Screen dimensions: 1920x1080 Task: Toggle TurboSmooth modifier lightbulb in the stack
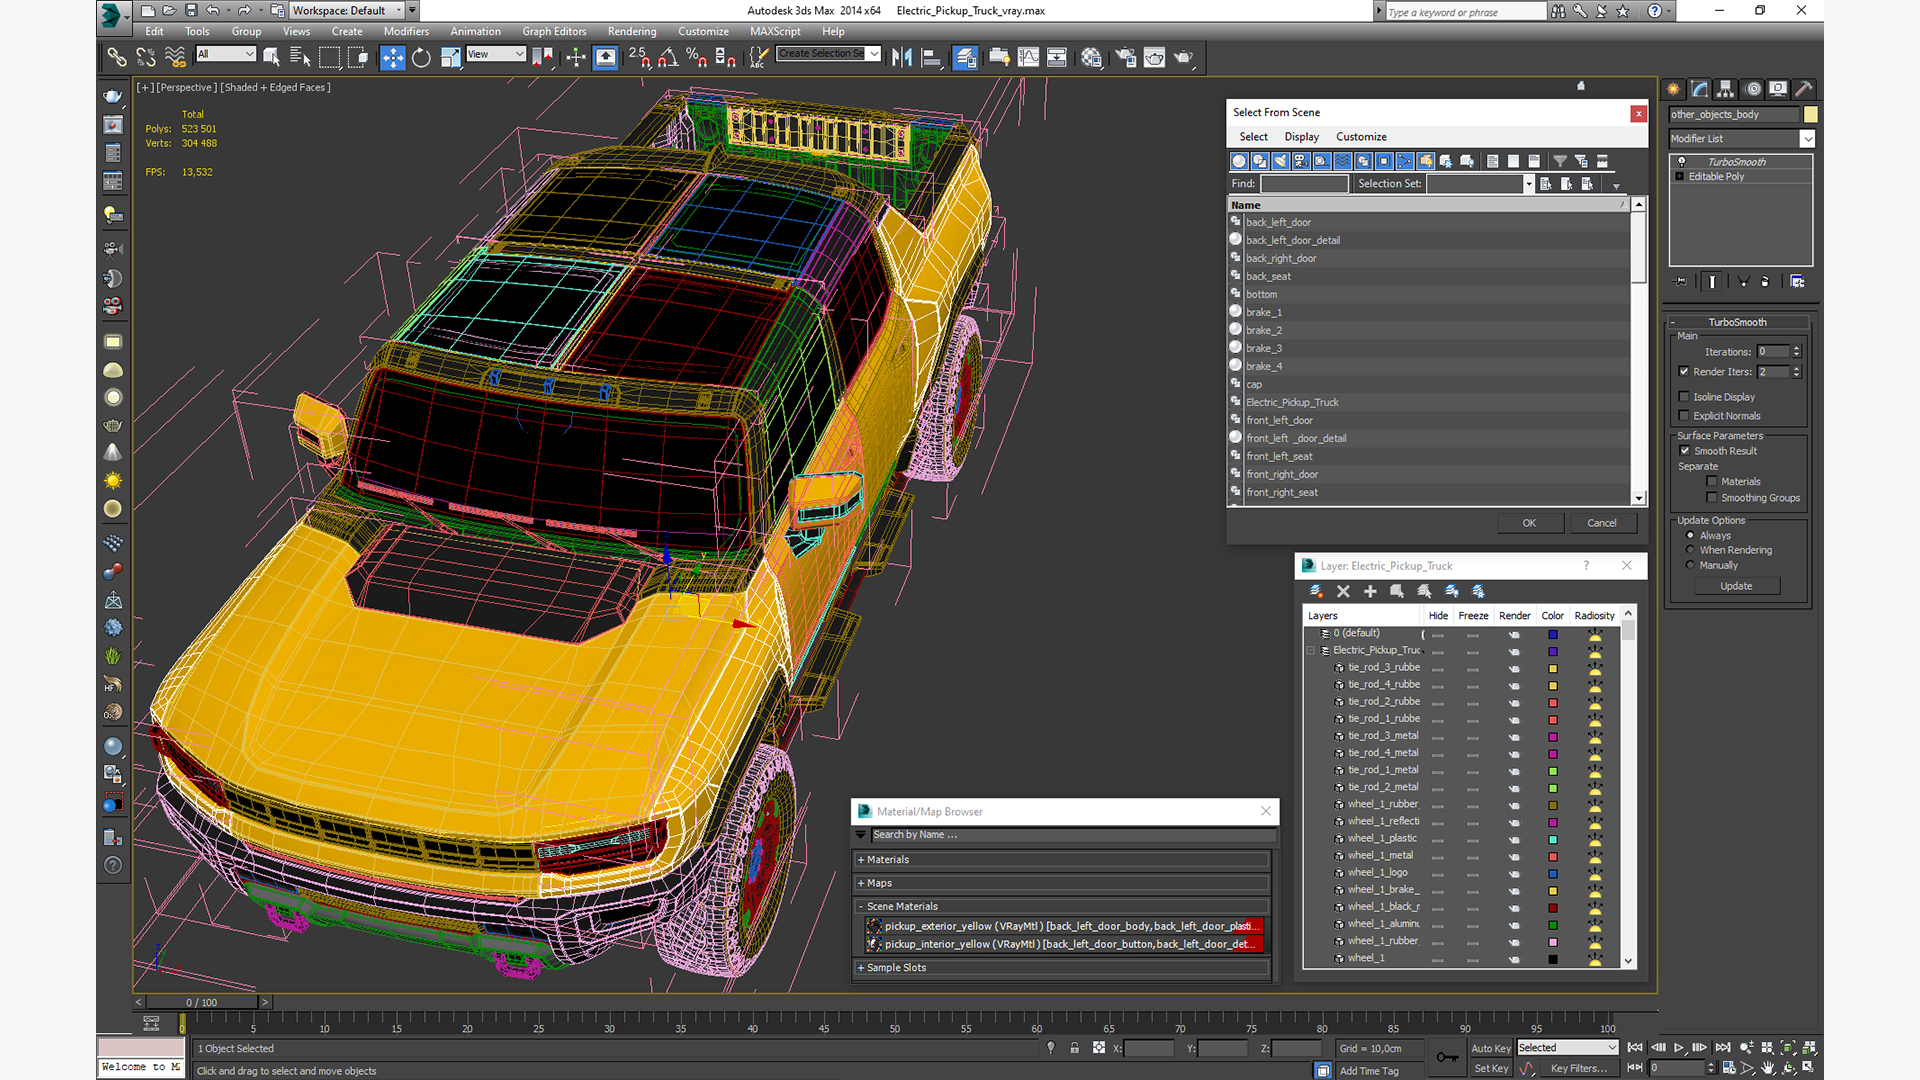(1682, 161)
